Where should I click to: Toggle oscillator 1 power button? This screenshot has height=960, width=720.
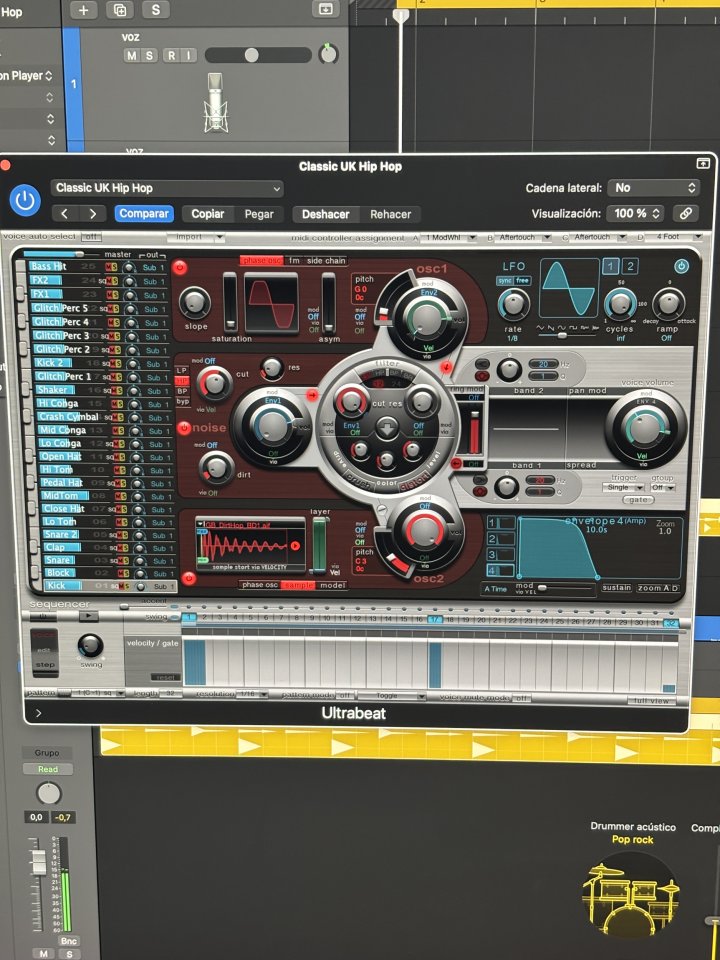point(179,266)
